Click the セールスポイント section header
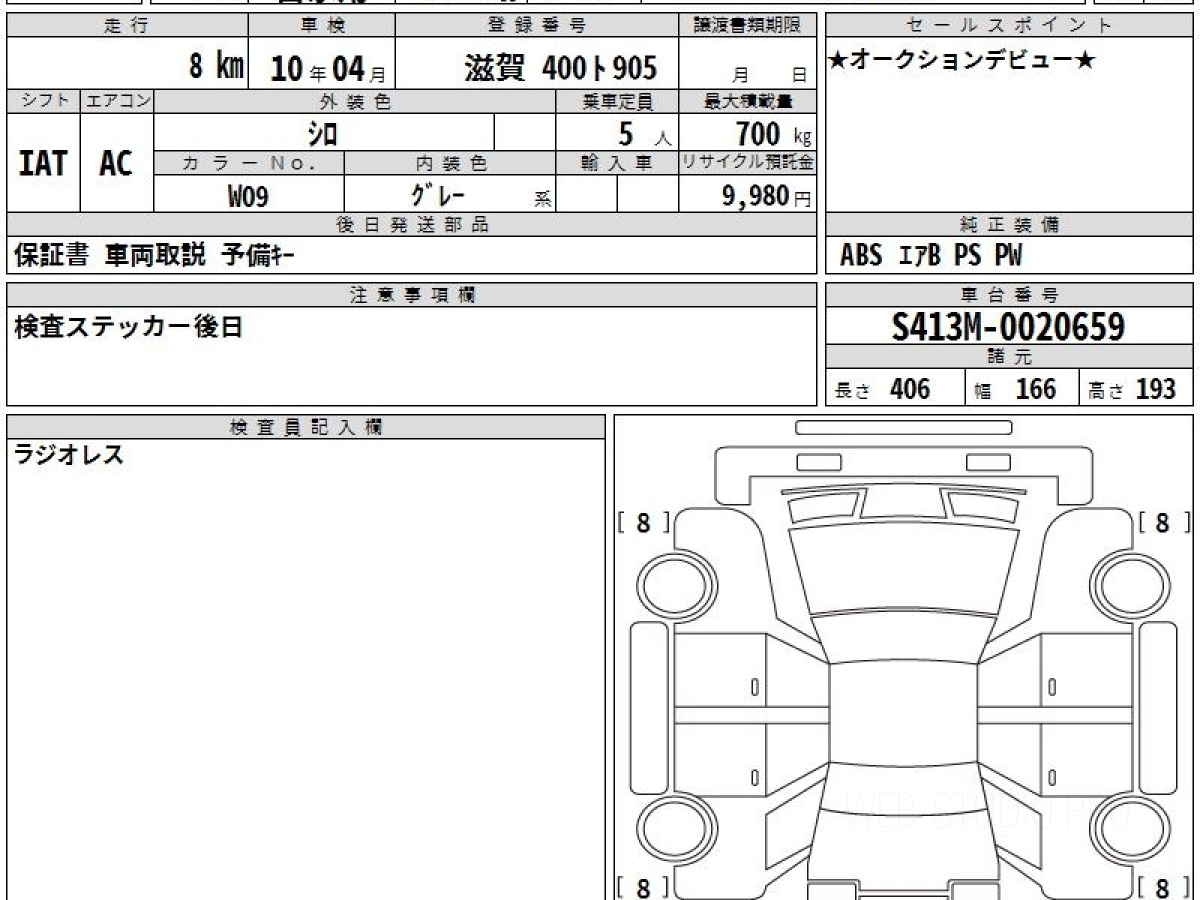The width and height of the screenshot is (1200, 900). tap(1009, 26)
